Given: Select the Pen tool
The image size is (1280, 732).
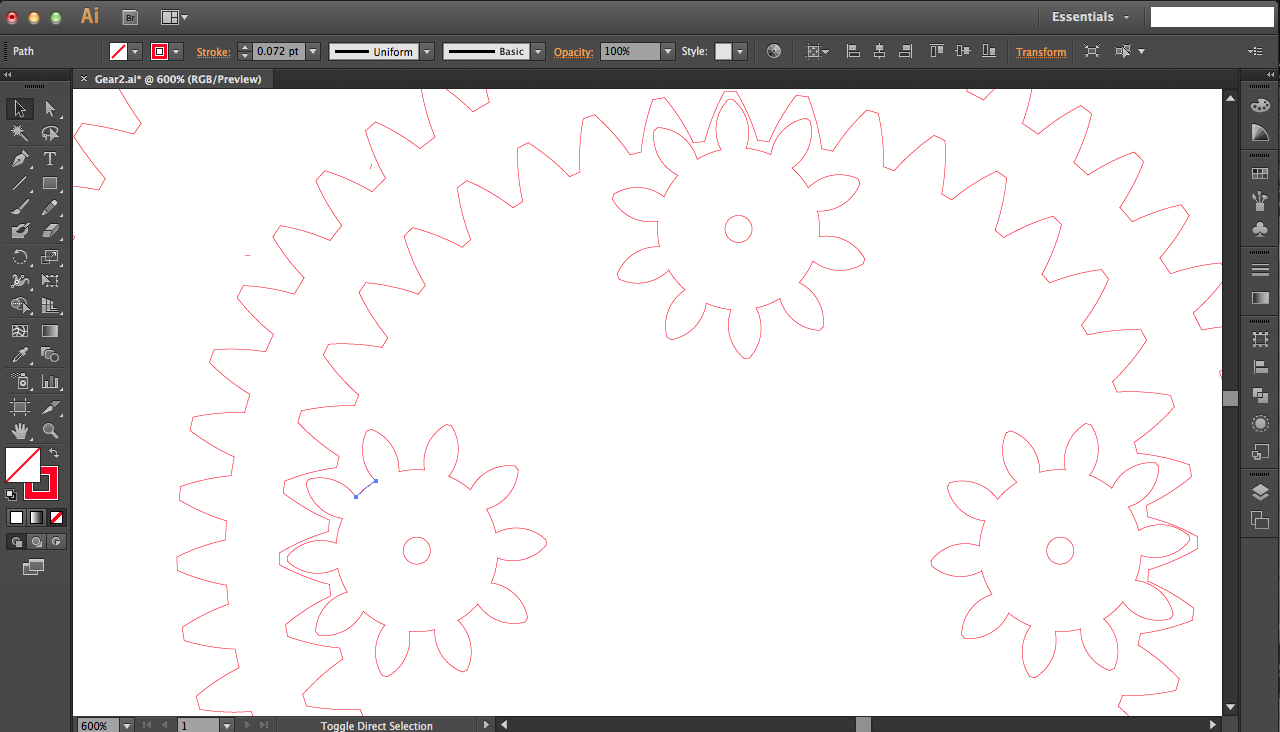Looking at the screenshot, I should (19, 159).
